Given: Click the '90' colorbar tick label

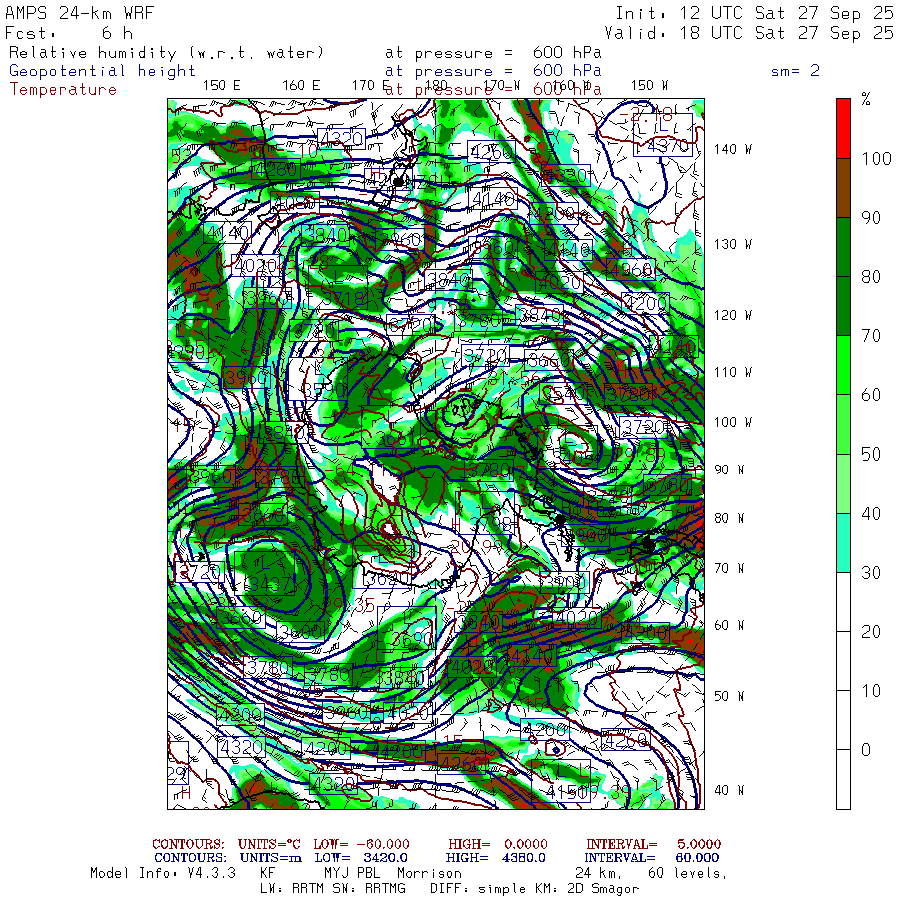Looking at the screenshot, I should [871, 218].
